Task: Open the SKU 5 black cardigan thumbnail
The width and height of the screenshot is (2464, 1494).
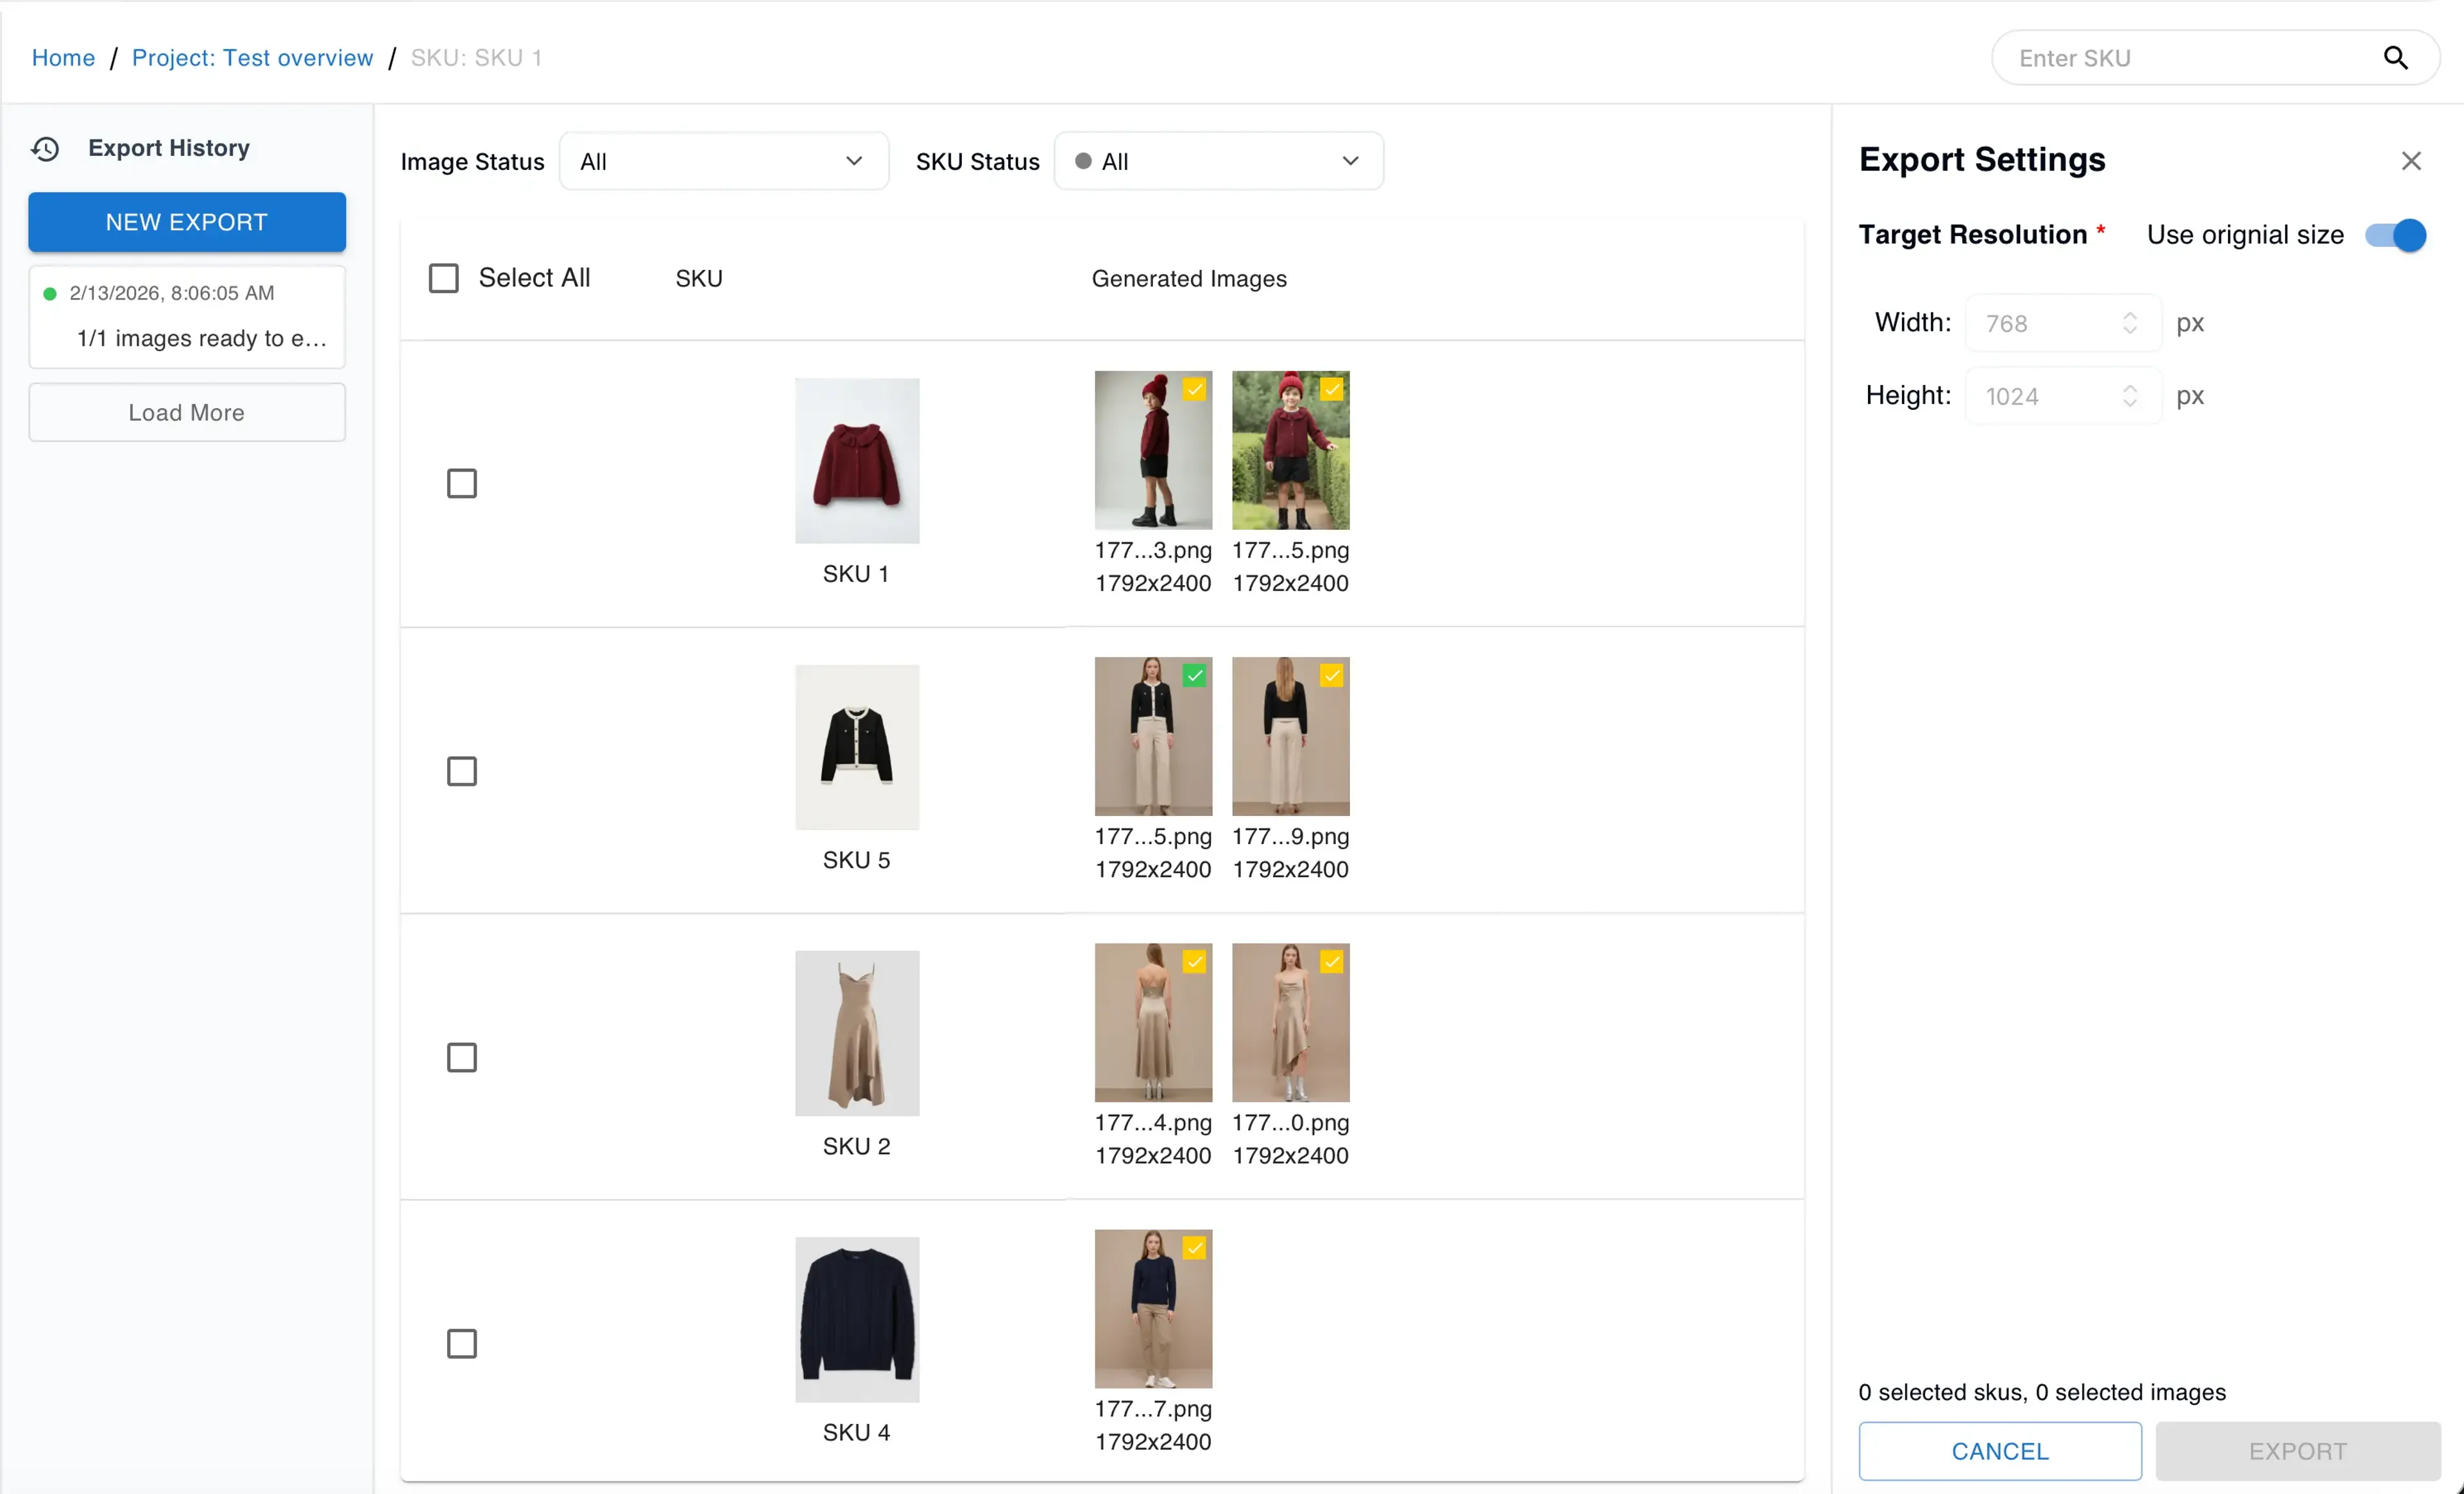Action: click(x=857, y=747)
